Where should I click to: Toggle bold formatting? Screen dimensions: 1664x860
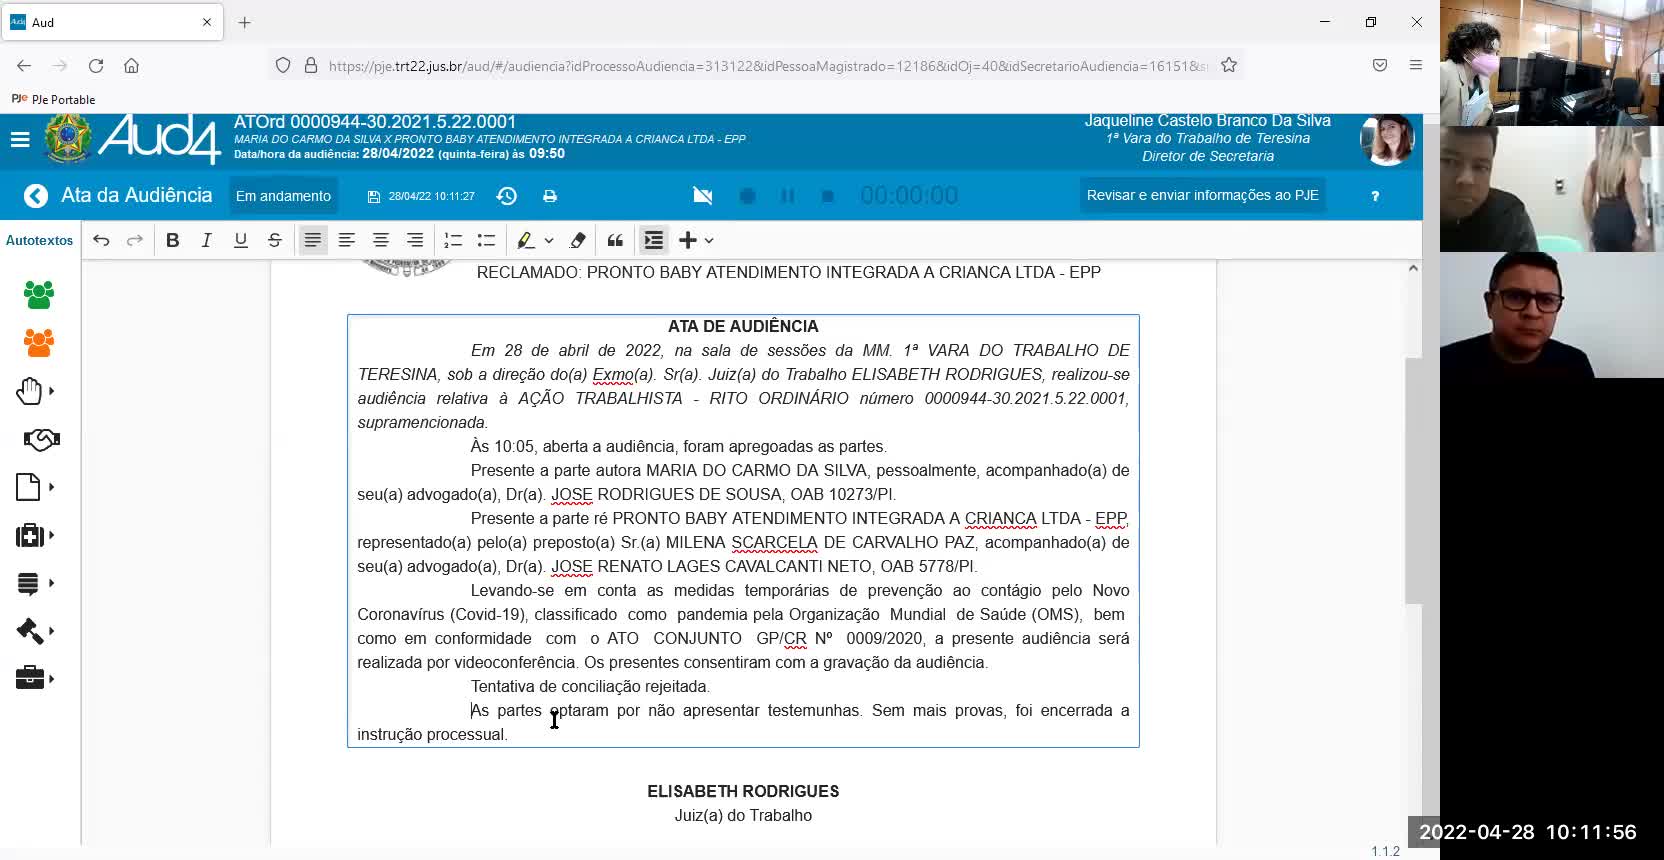(173, 240)
